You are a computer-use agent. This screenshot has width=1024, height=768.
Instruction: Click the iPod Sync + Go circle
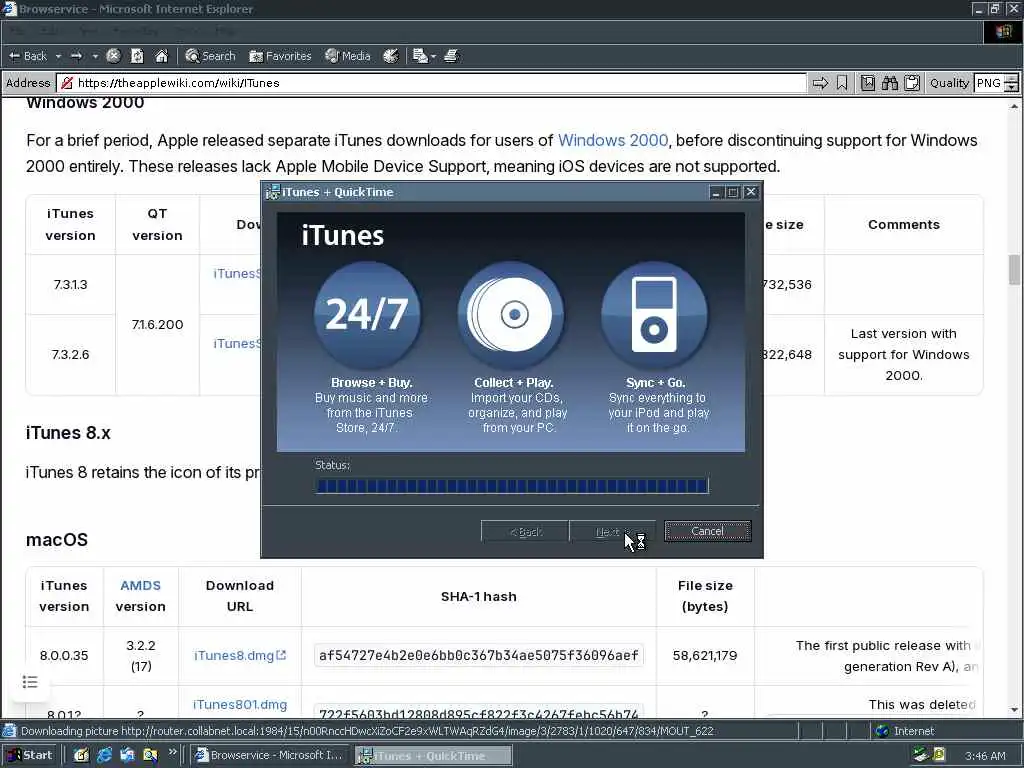[x=654, y=315]
